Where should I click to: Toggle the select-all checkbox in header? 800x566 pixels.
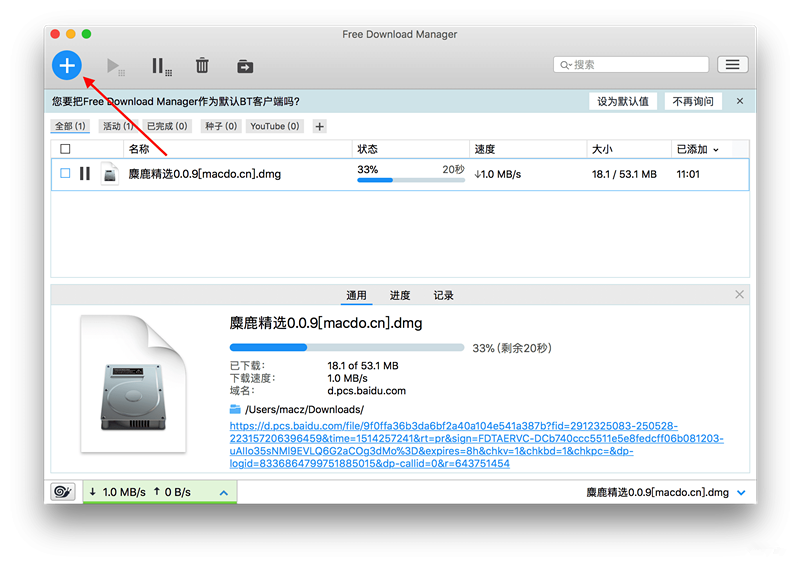65,149
